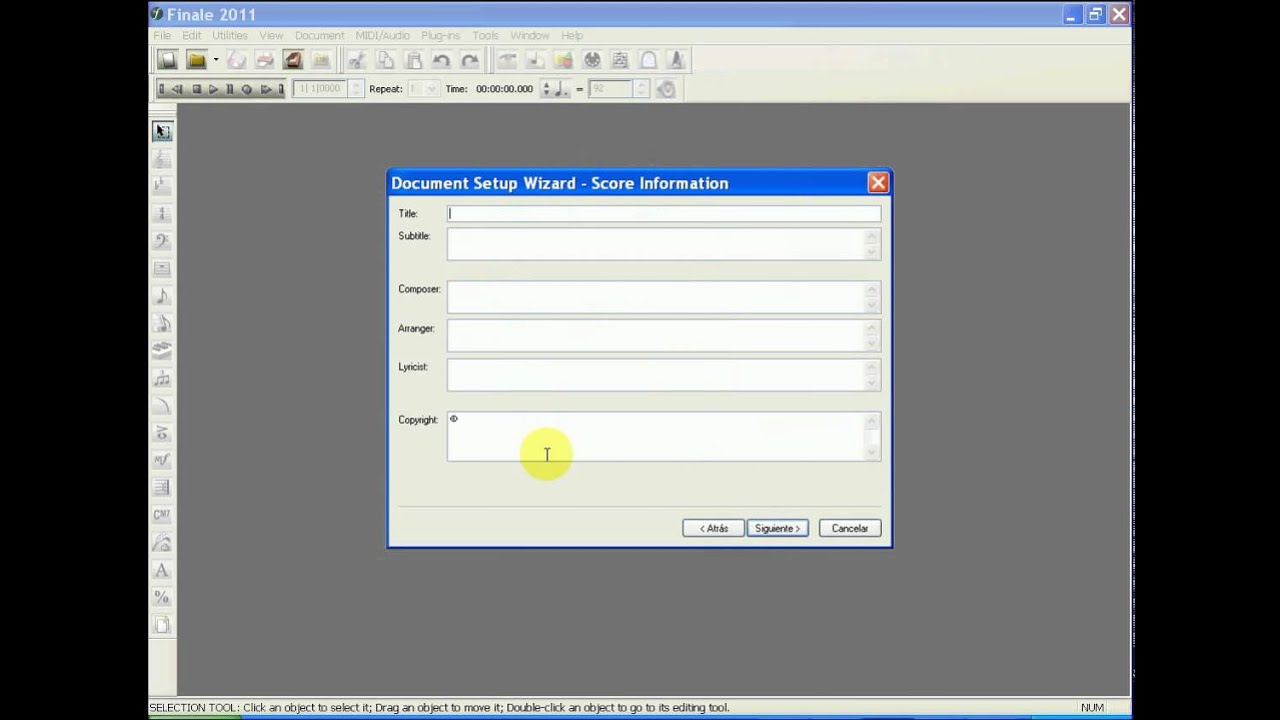Choose the Articulation tool icon
The height and width of the screenshot is (720, 1280).
162,433
